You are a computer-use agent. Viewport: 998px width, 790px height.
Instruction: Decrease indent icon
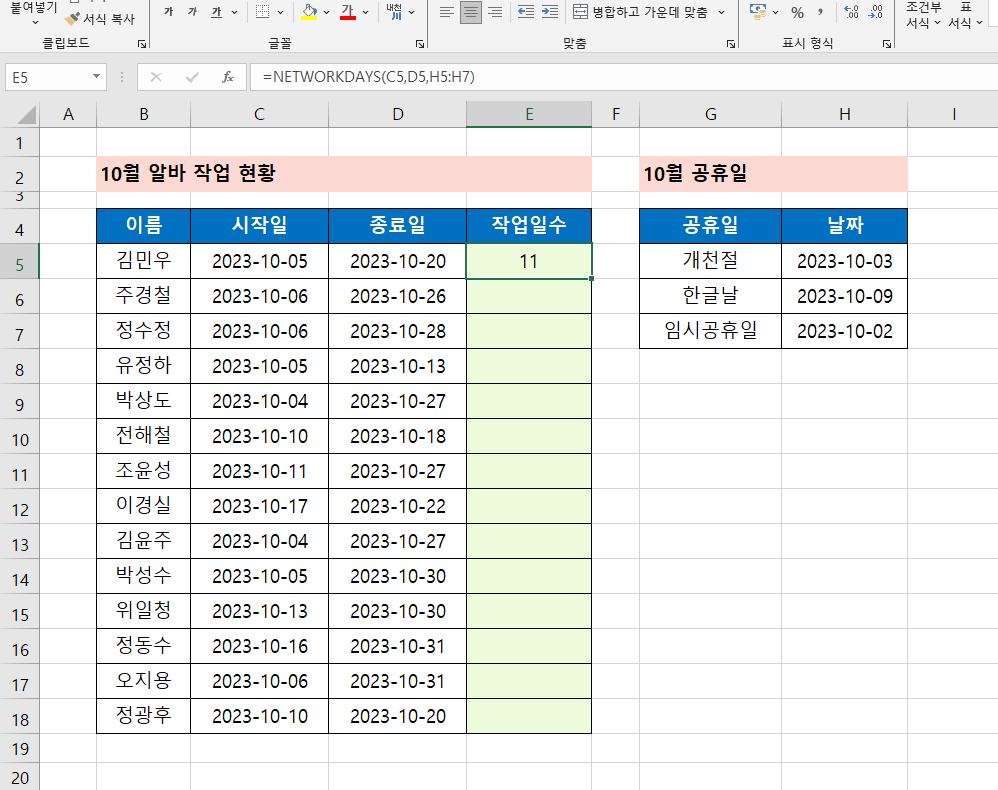pos(526,12)
